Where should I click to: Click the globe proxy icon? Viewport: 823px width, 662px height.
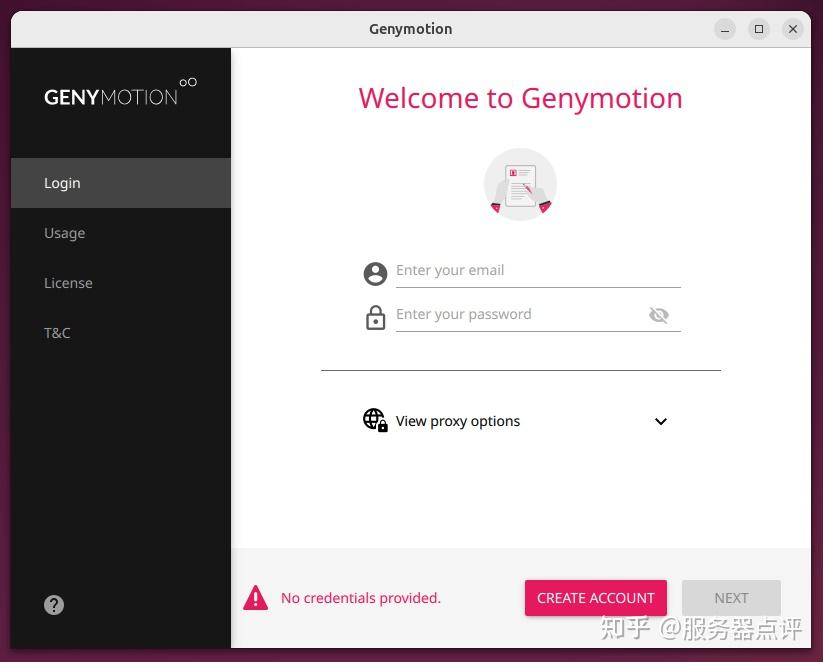tap(374, 420)
